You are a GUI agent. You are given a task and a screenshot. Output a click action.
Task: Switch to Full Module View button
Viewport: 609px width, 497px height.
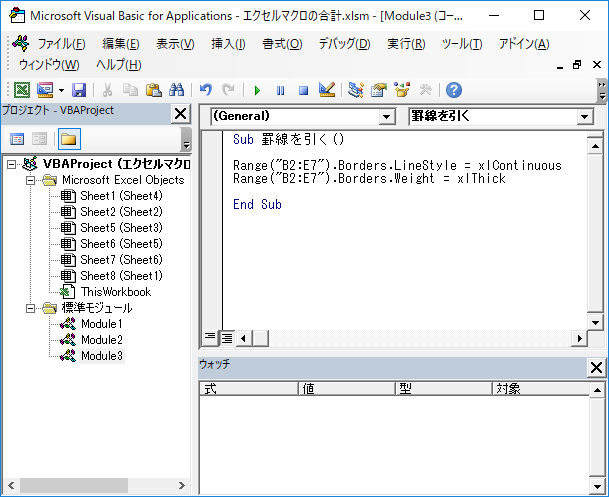(x=227, y=338)
